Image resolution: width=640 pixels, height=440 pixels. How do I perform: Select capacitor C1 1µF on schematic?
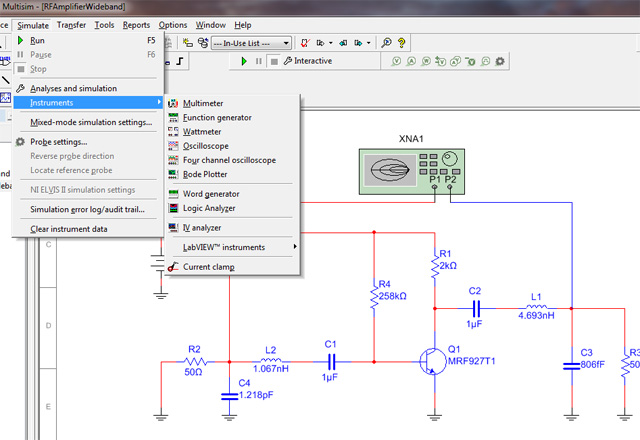[x=332, y=362]
